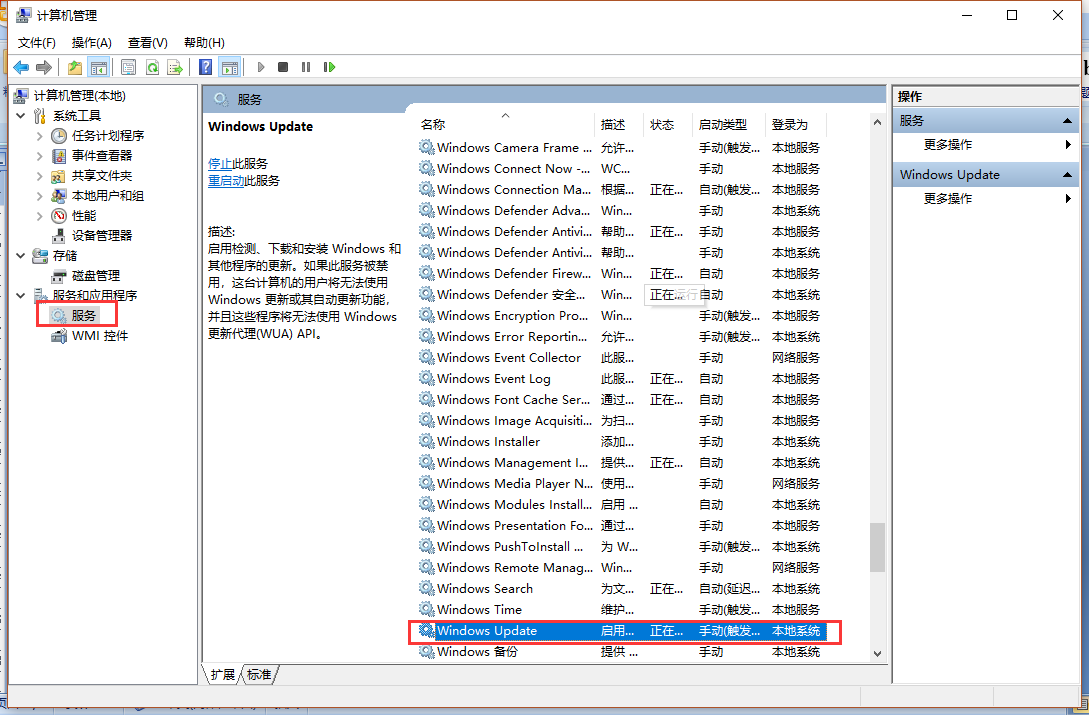Open Help with the blue question-mark icon
1089x715 pixels.
click(206, 67)
